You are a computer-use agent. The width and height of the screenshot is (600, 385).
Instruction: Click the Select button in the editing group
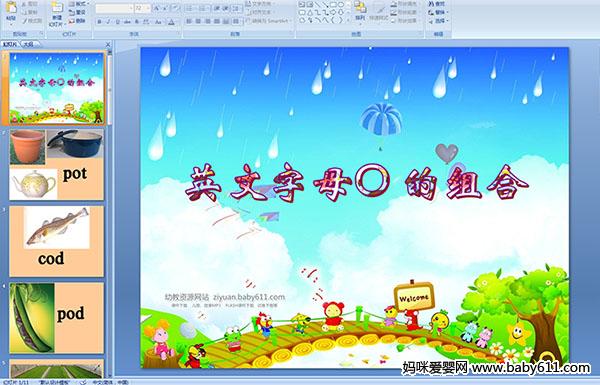[437, 21]
